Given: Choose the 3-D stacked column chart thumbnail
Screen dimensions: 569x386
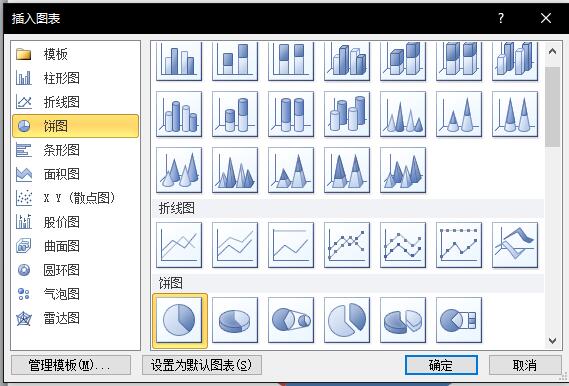Looking at the screenshot, I should click(403, 61).
